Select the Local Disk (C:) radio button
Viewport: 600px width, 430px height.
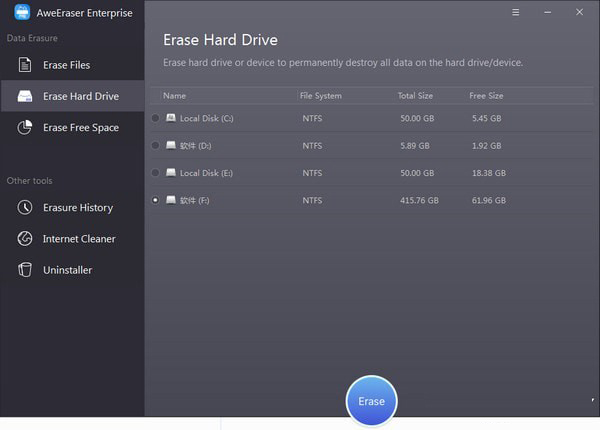click(x=155, y=118)
